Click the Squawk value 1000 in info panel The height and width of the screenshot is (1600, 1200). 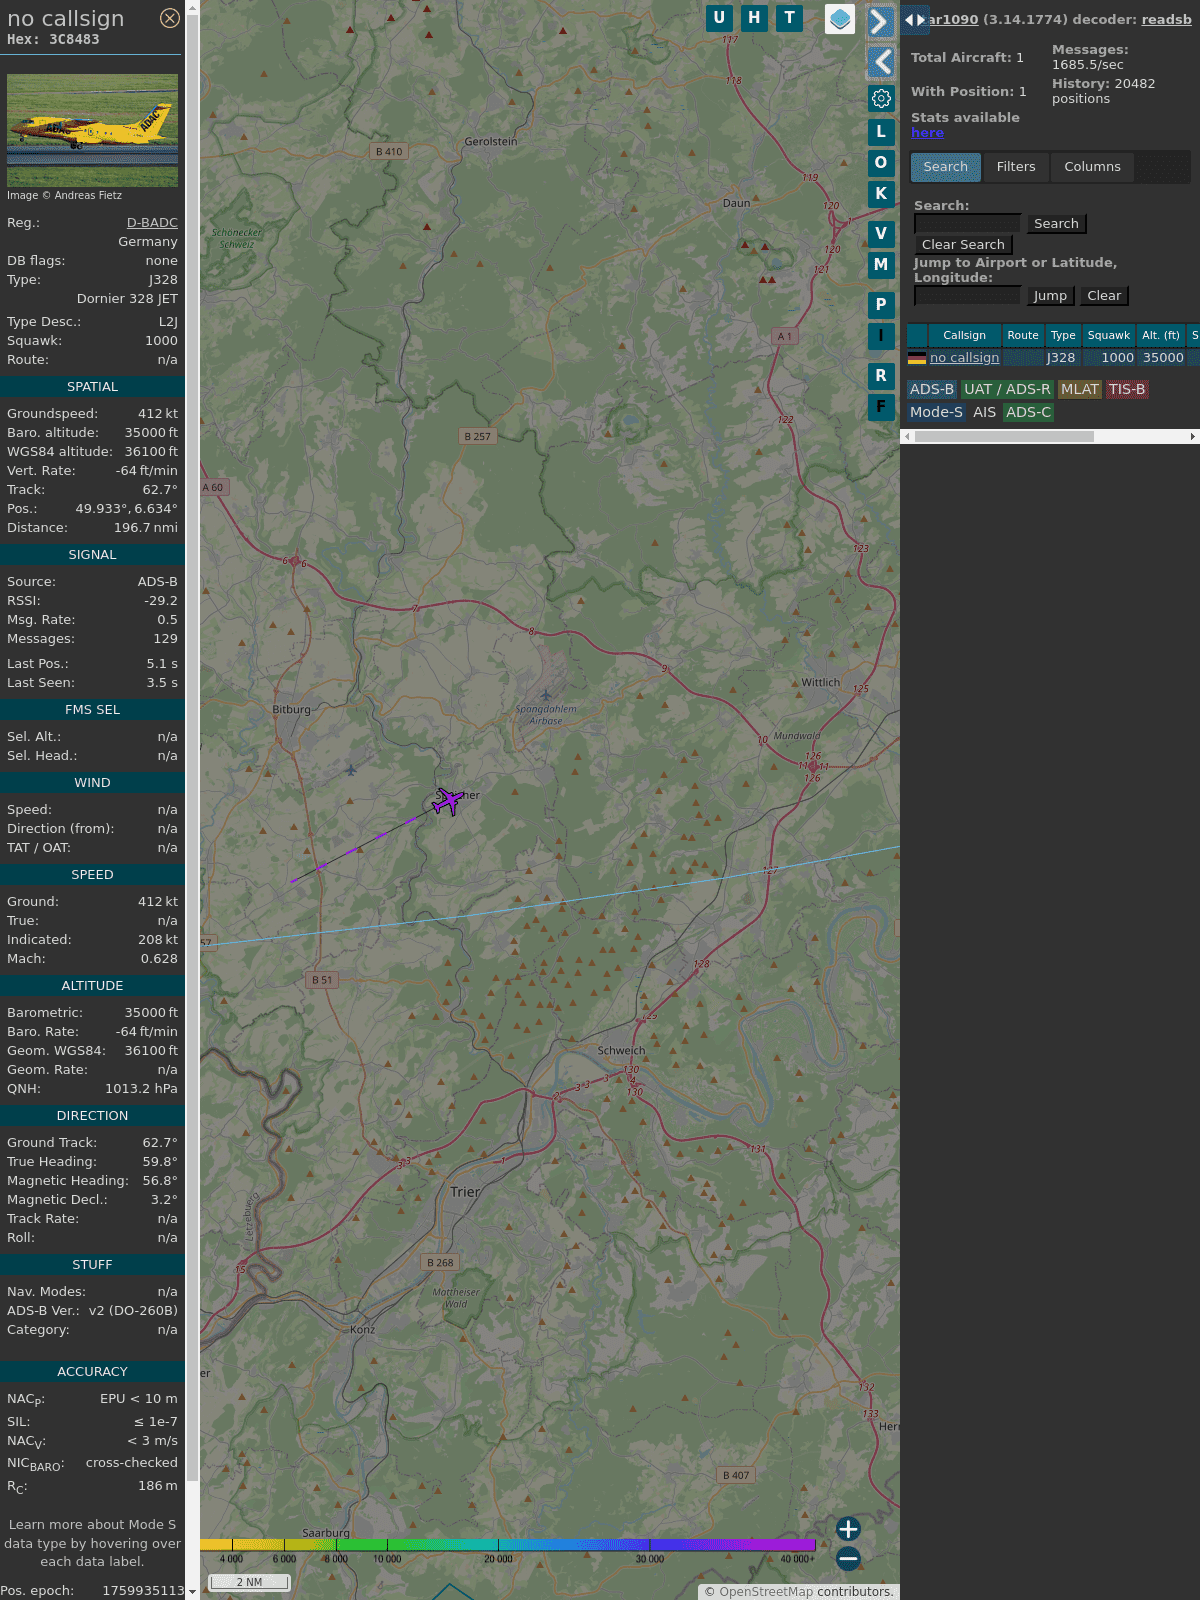point(161,341)
